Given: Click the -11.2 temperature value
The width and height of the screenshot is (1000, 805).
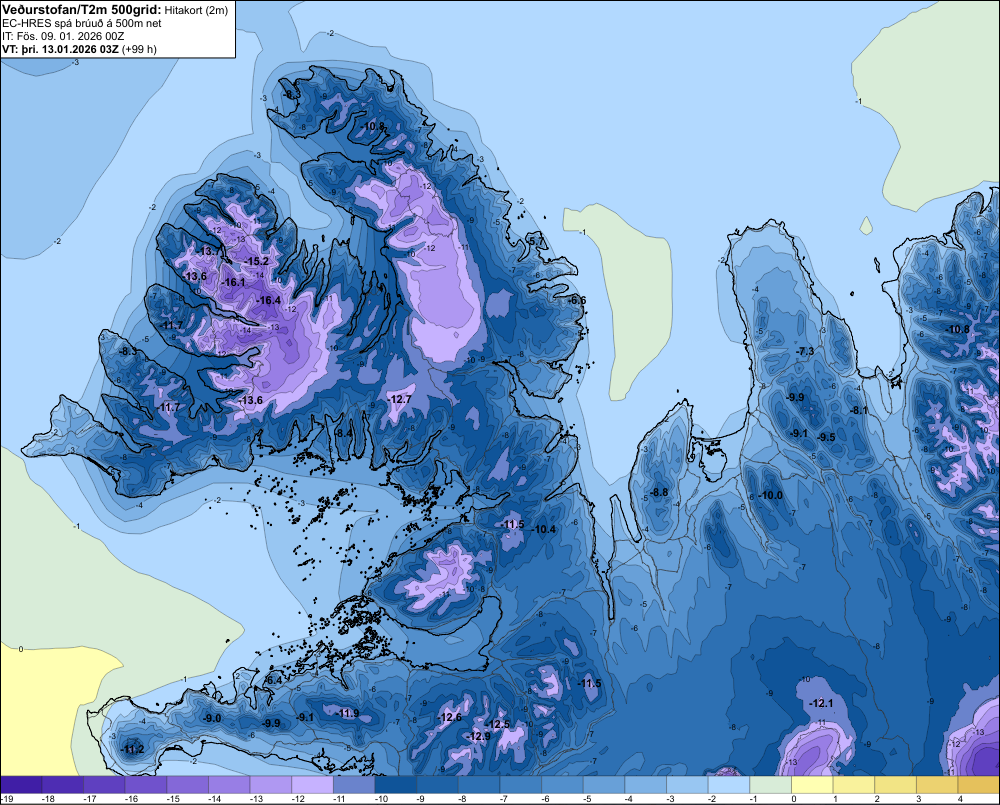Looking at the screenshot, I should [131, 749].
